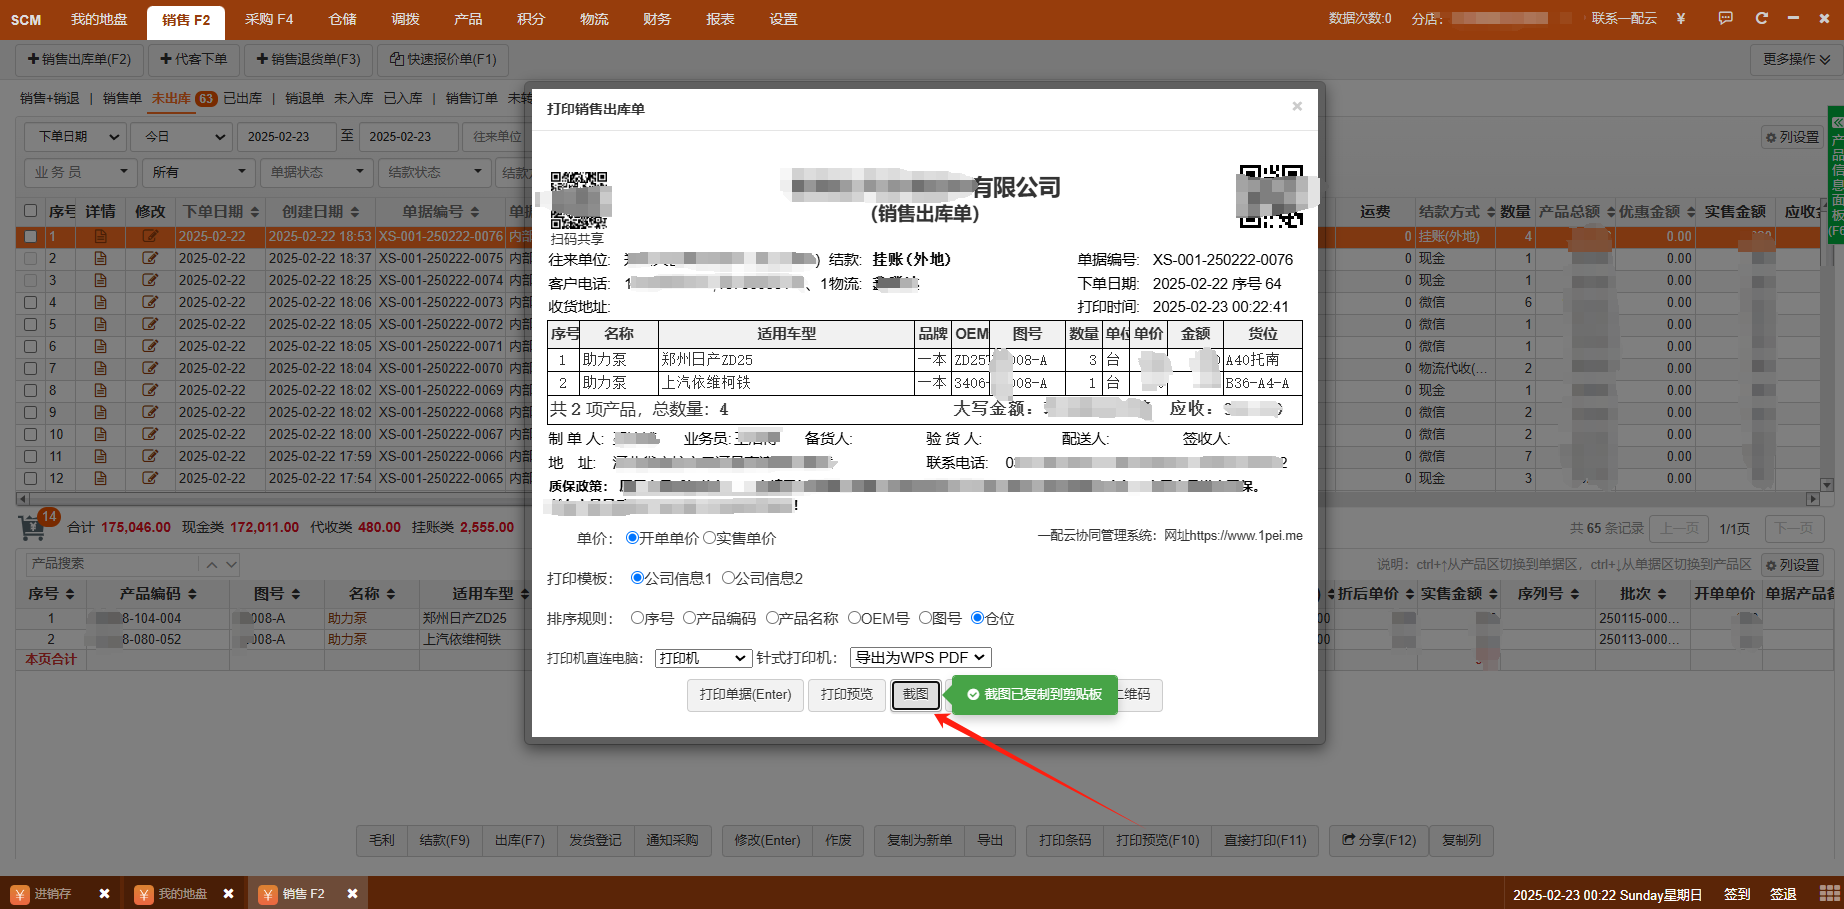The image size is (1844, 909).
Task: Expand the 更多操作 menu
Action: click(x=1795, y=59)
